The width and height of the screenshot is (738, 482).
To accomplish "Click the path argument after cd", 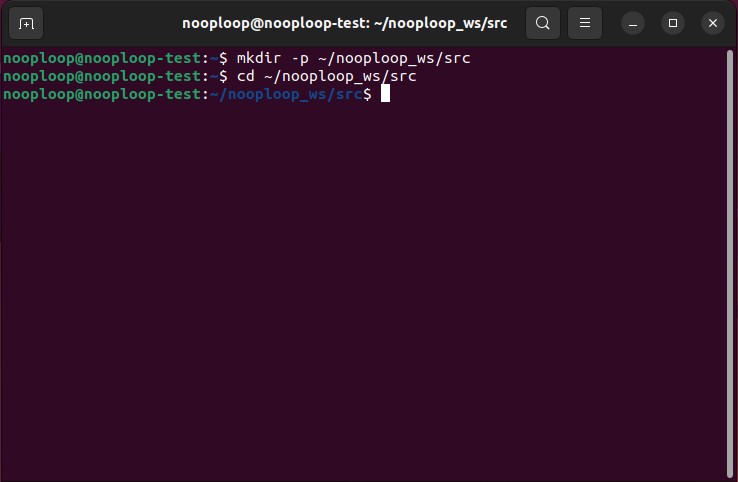I will (340, 76).
